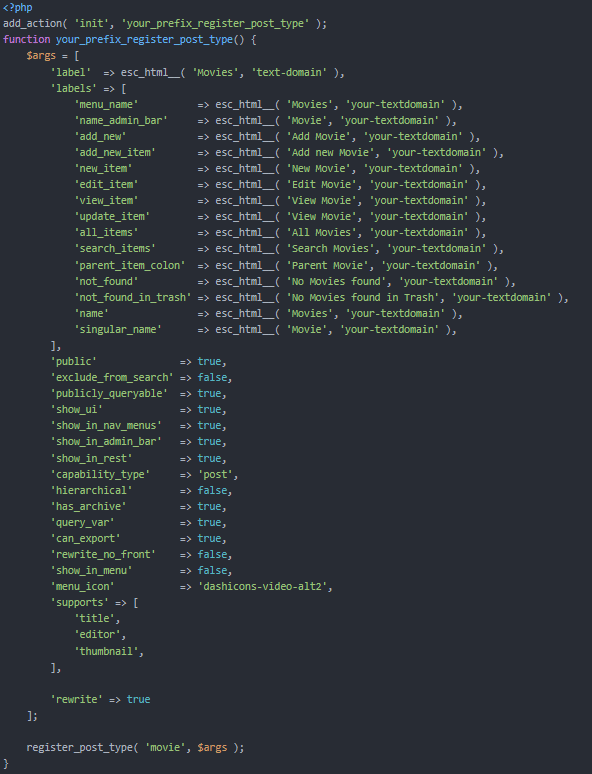Click the 'update_item' key
592x774 pixels.
pyautogui.click(x=112, y=217)
